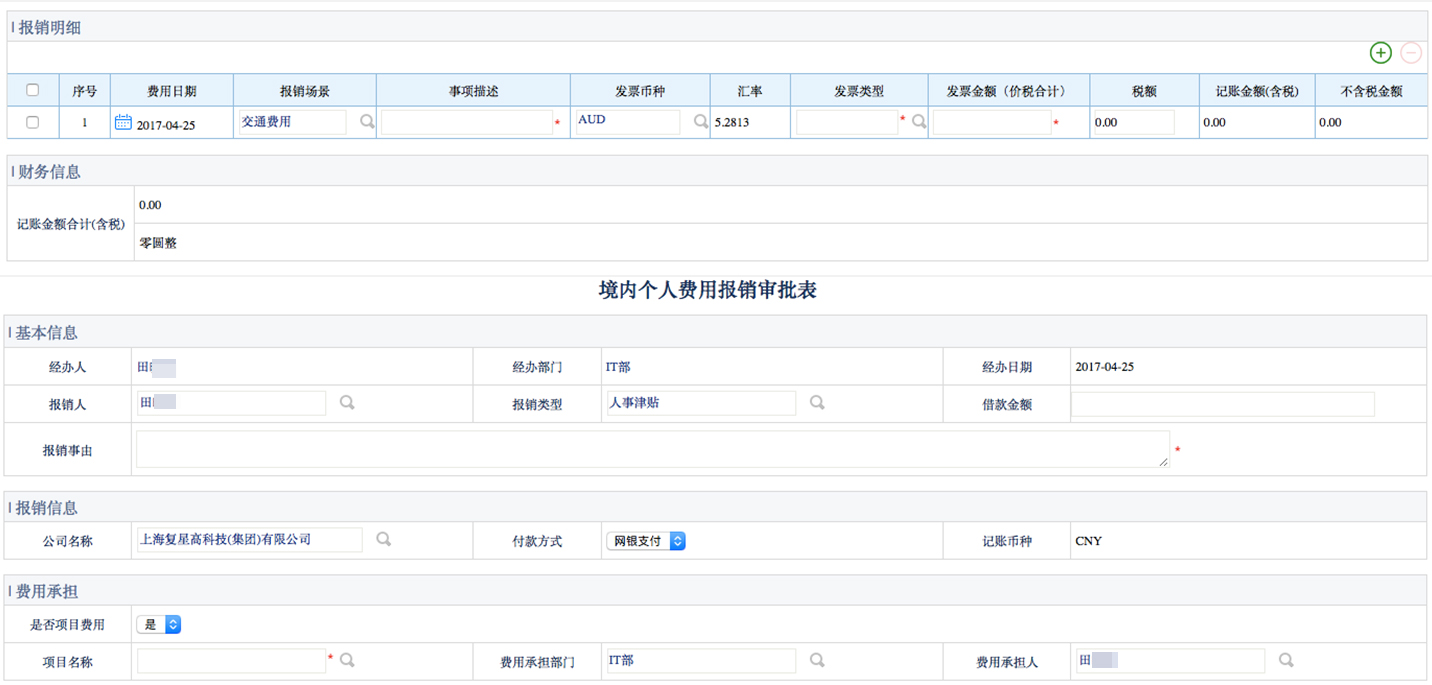Click the 经办部门 value IT部

point(618,367)
